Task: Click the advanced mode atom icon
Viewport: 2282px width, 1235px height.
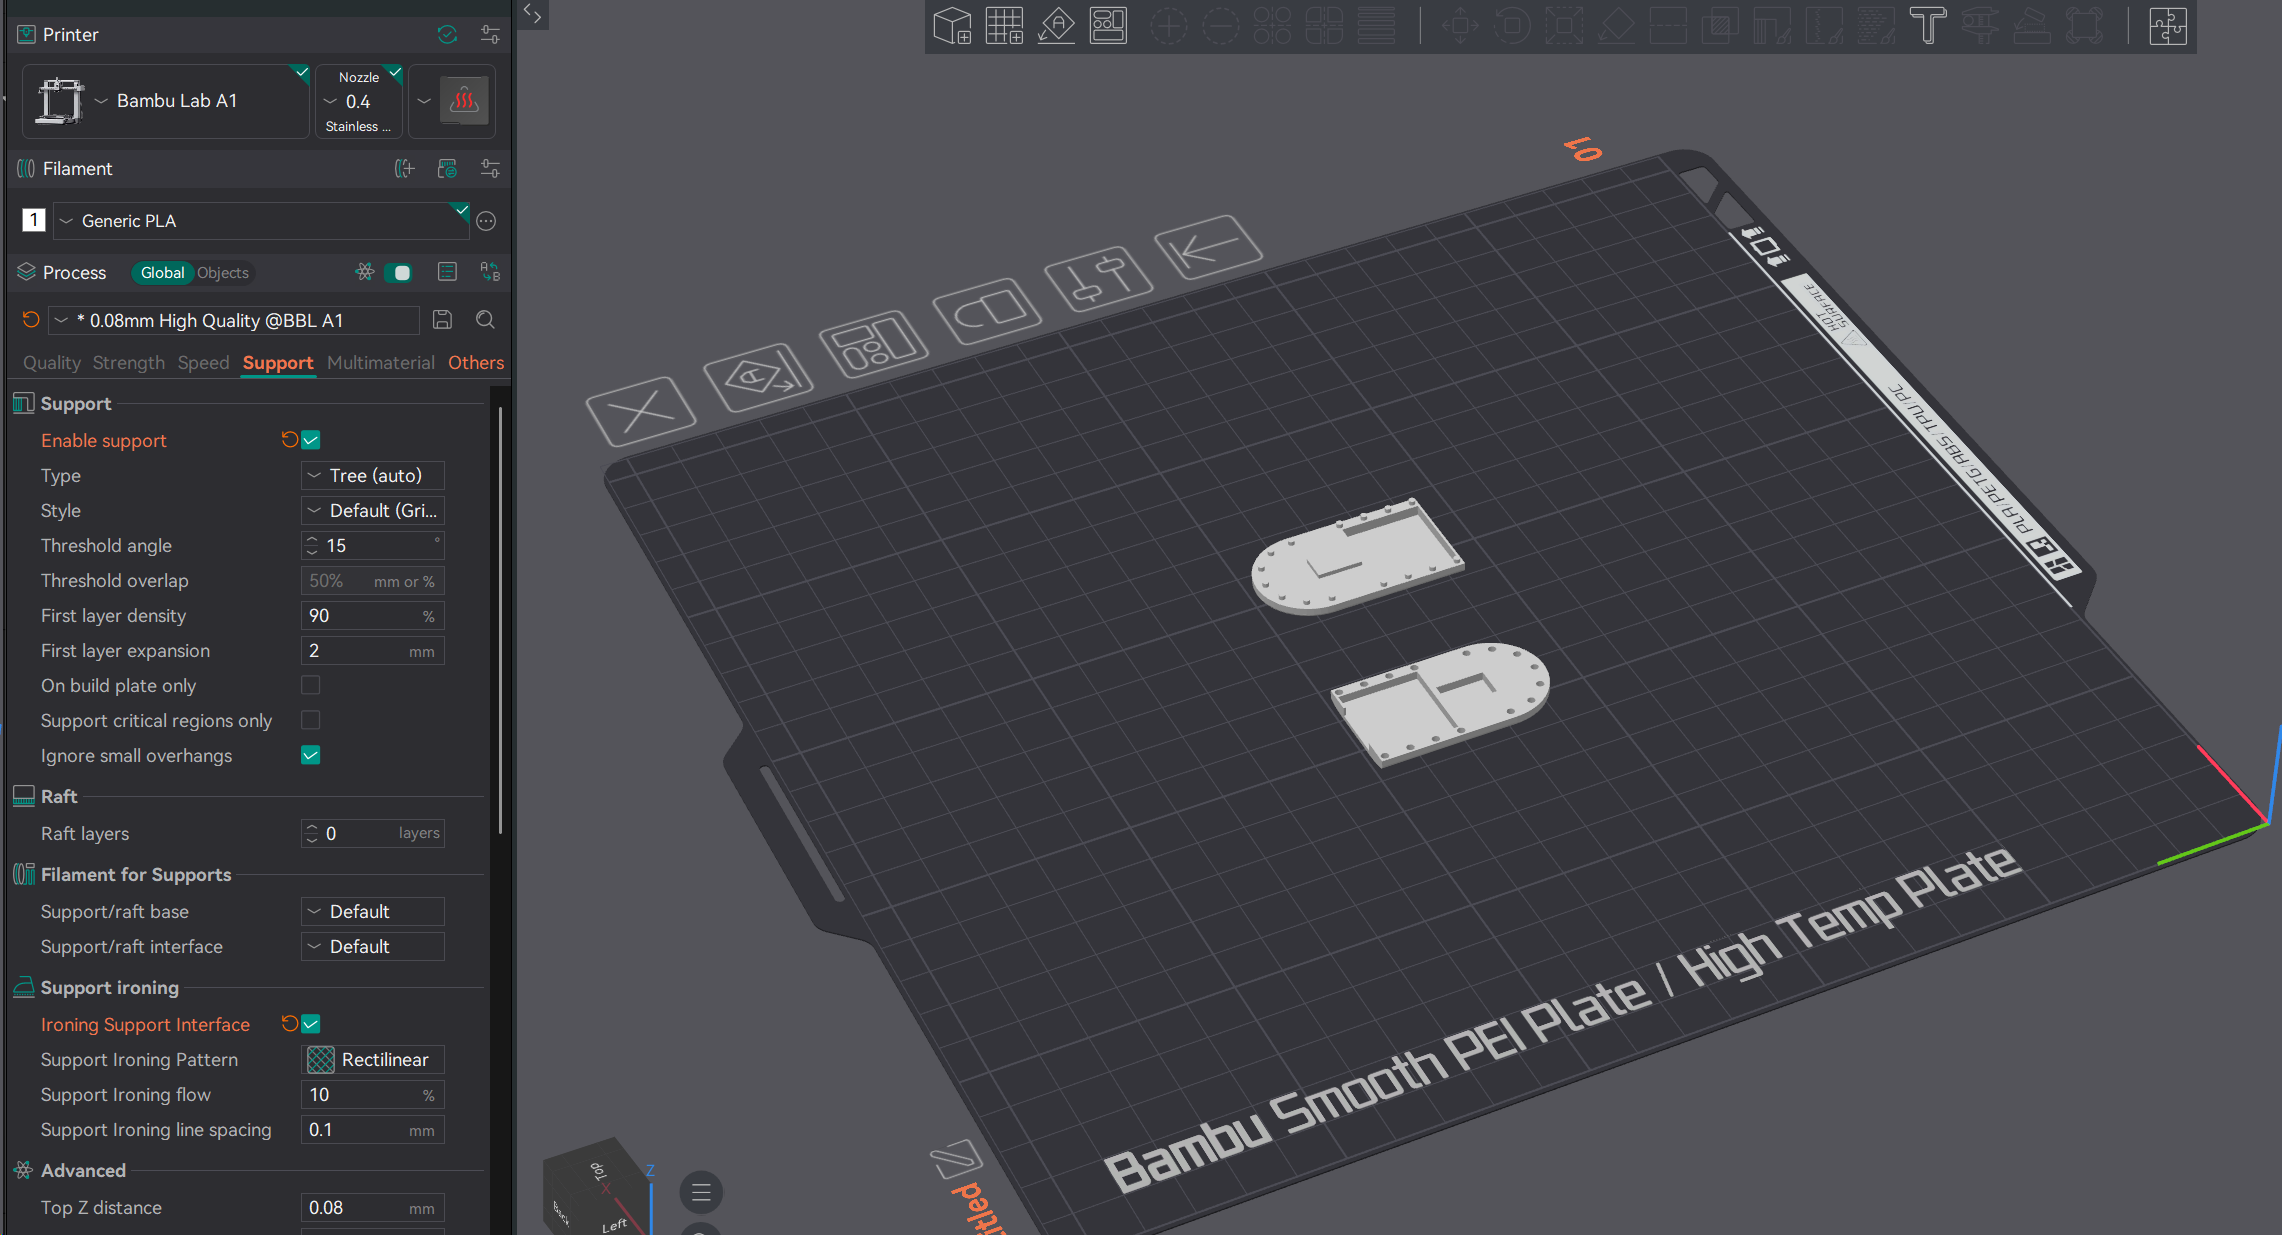Action: pyautogui.click(x=365, y=272)
